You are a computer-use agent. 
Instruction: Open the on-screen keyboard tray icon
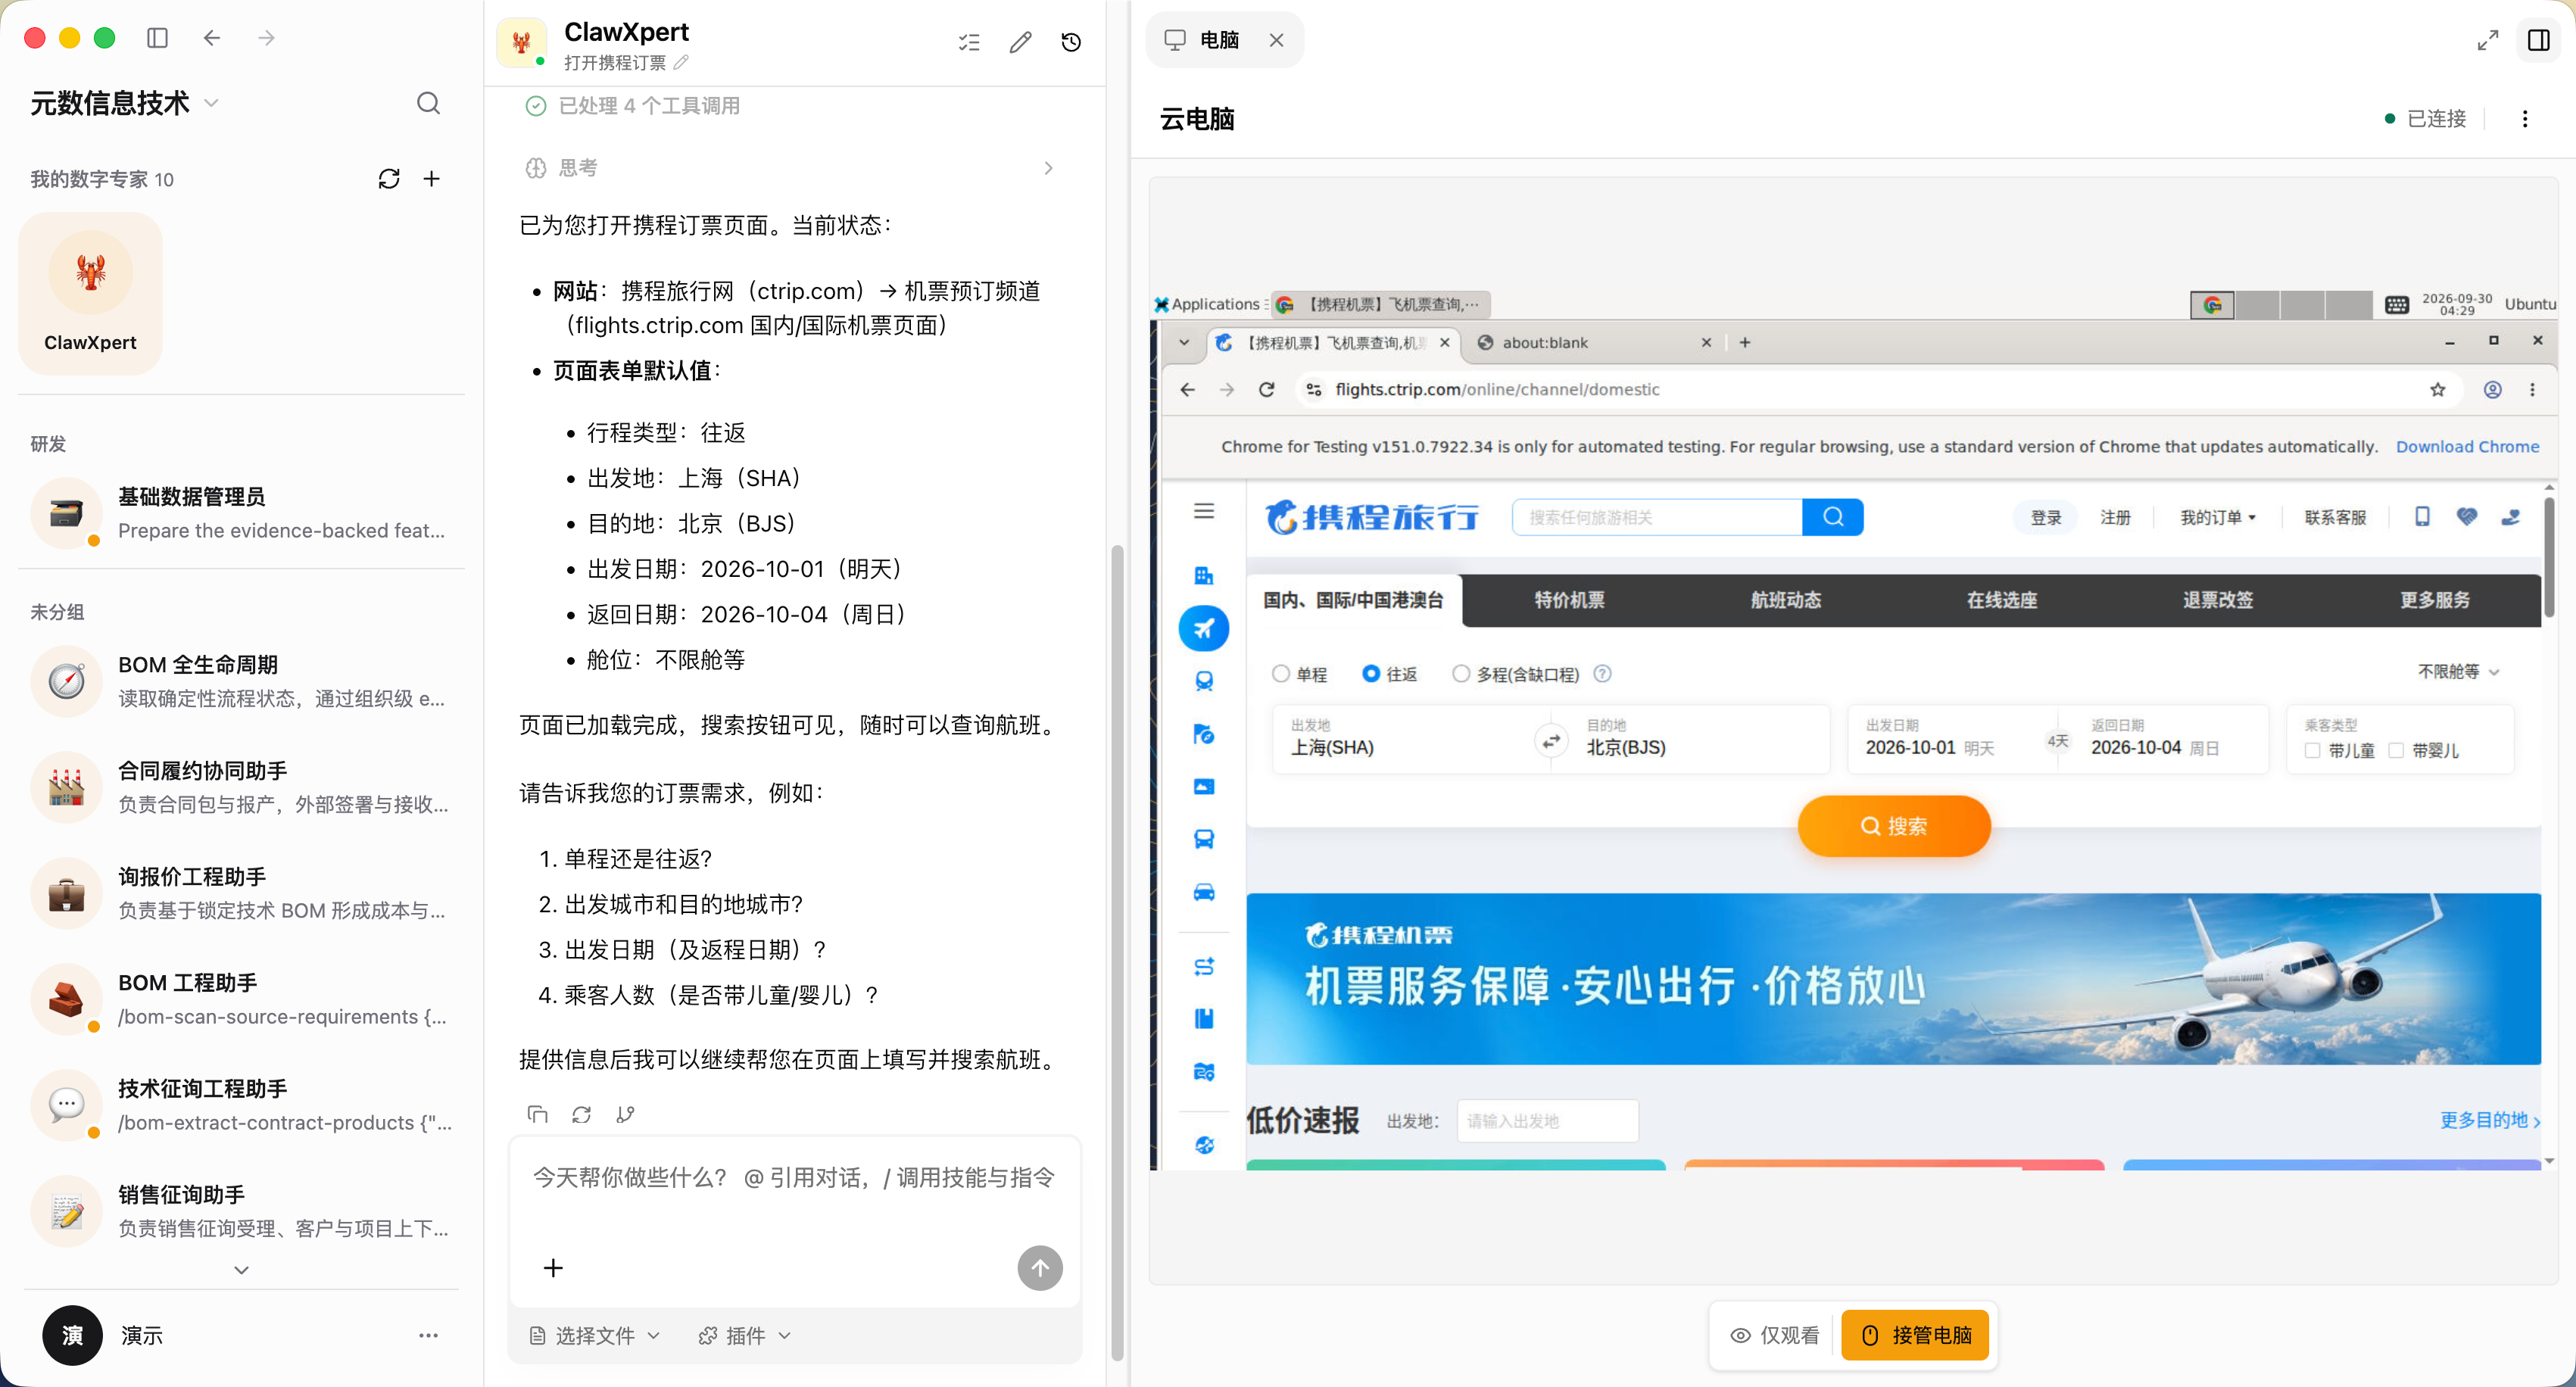2396,305
